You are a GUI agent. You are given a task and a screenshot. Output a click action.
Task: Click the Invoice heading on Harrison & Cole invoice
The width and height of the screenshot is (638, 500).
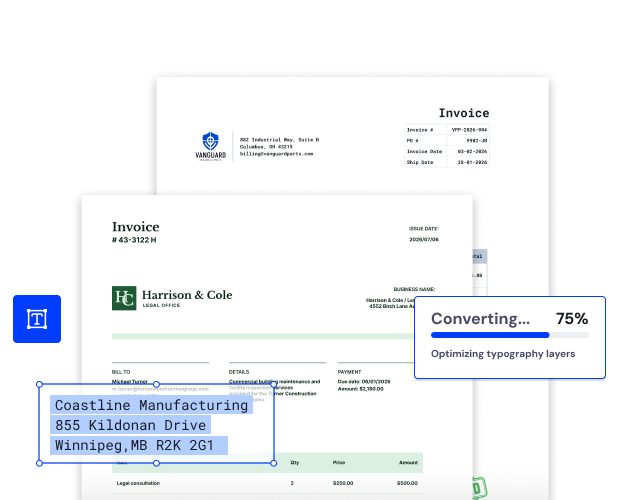[x=135, y=227]
